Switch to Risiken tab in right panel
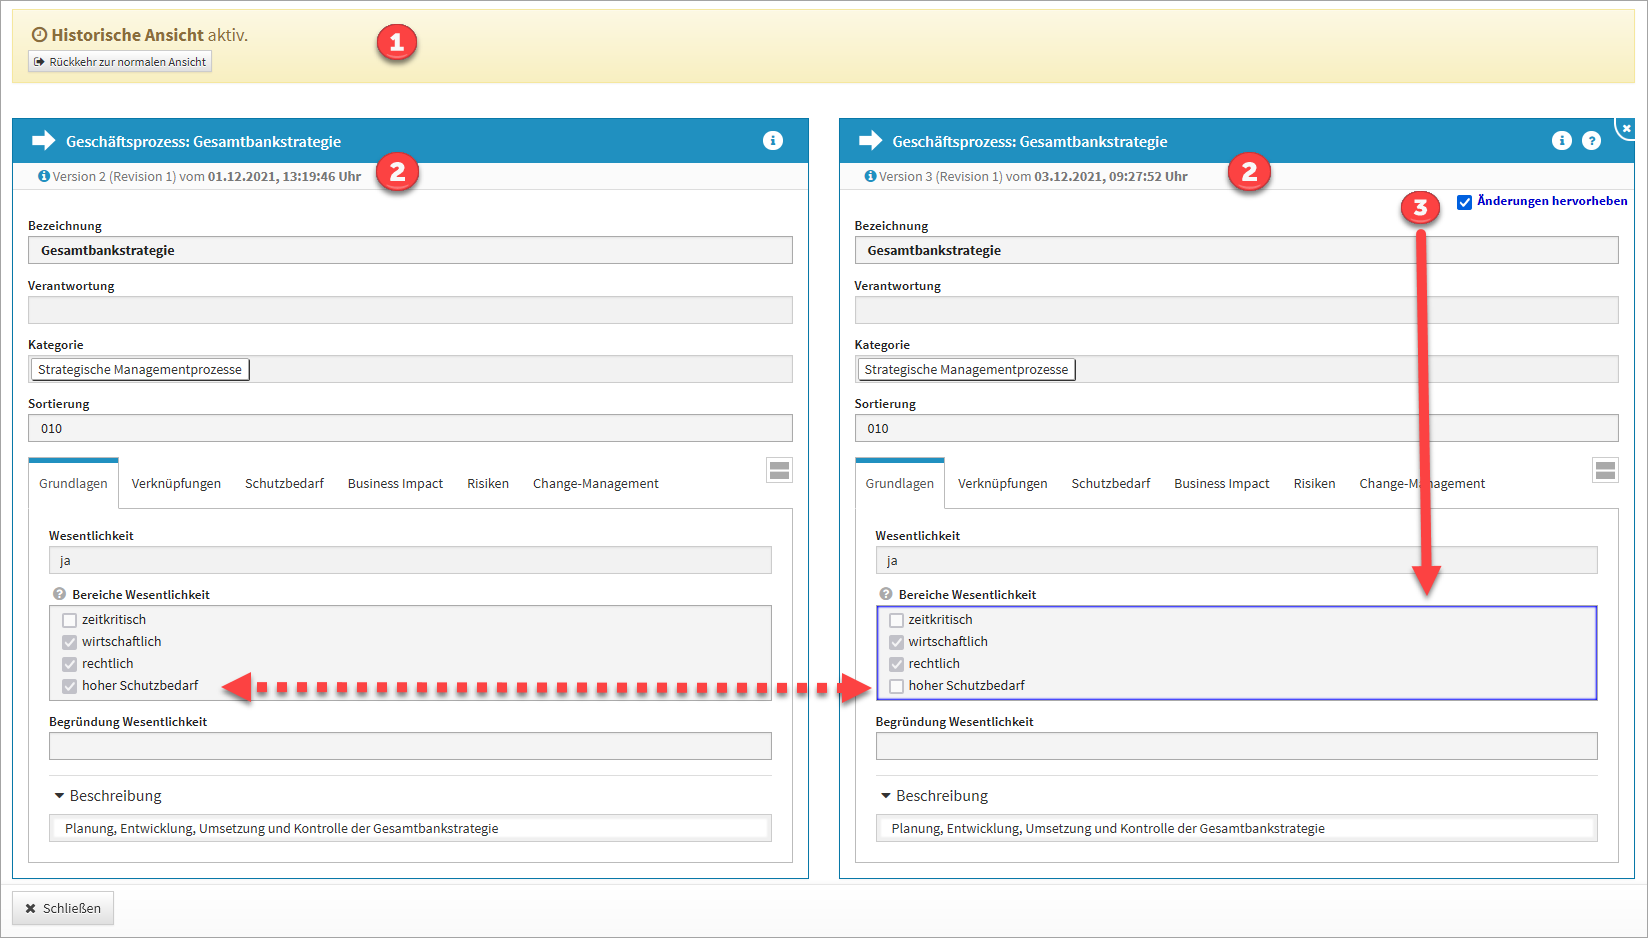Screen dimensions: 1648x938 point(1314,484)
